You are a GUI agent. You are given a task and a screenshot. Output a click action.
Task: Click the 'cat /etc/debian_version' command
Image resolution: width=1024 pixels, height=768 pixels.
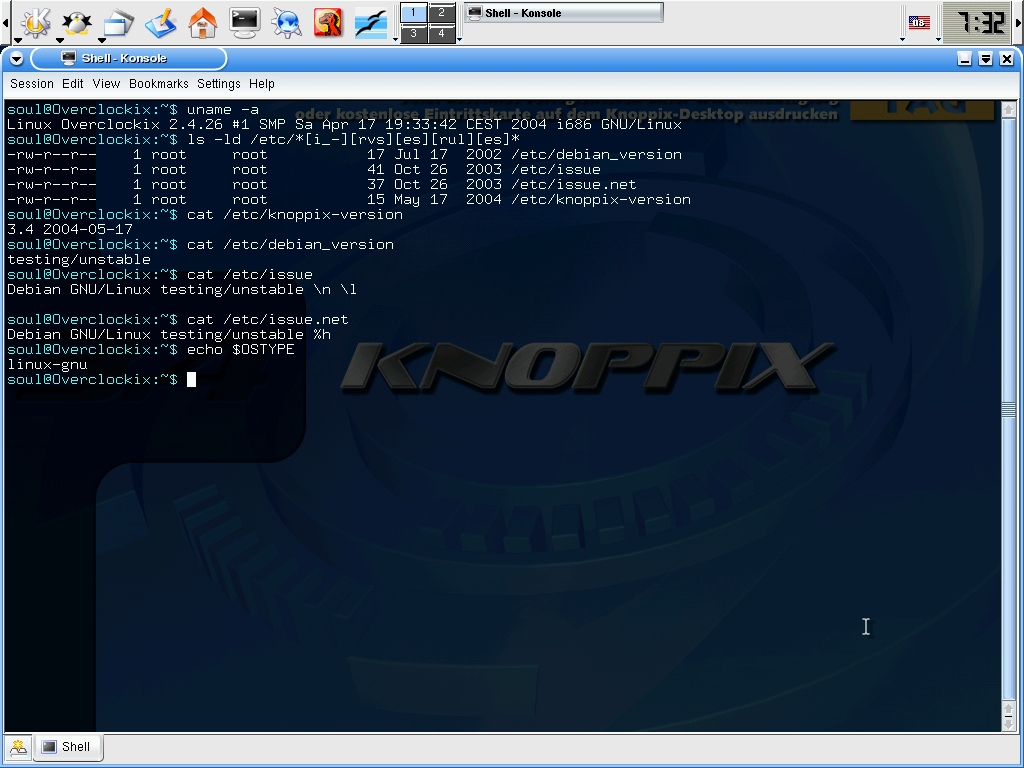[291, 244]
